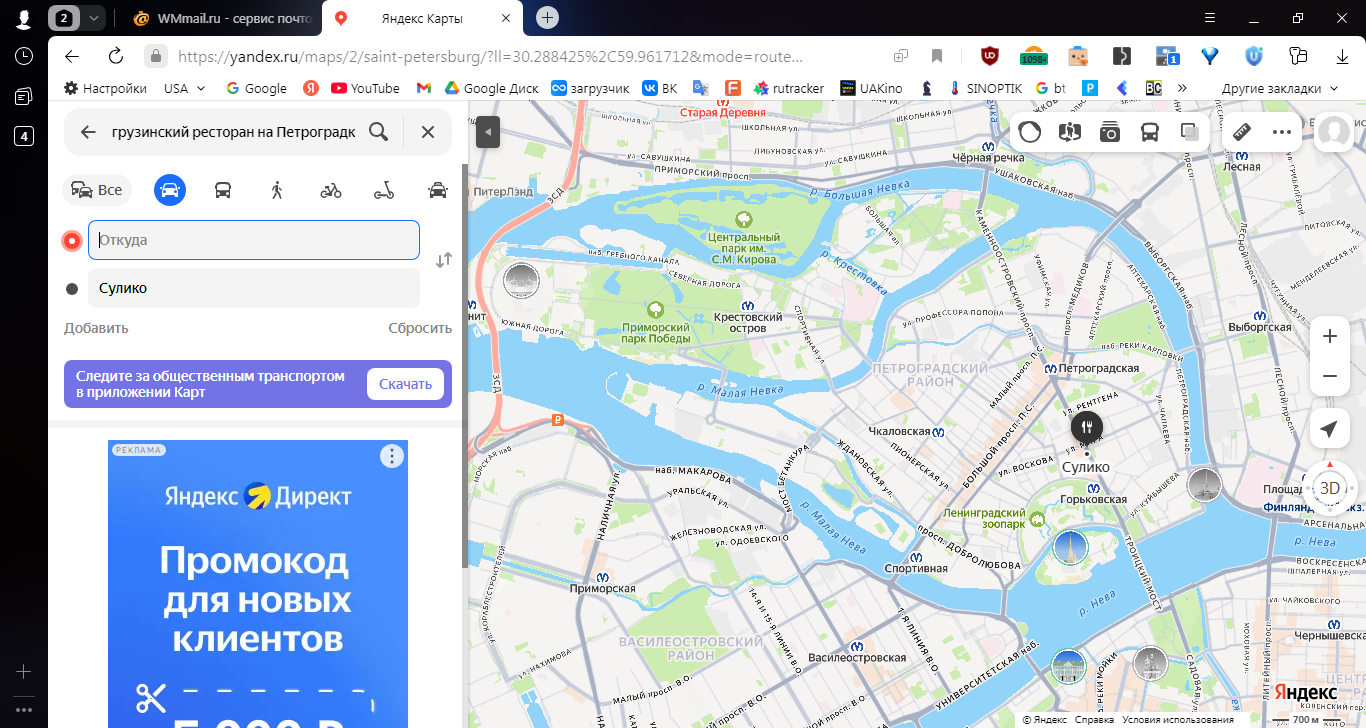Locate my position on the map
Image resolution: width=1366 pixels, height=728 pixels.
pos(1330,429)
